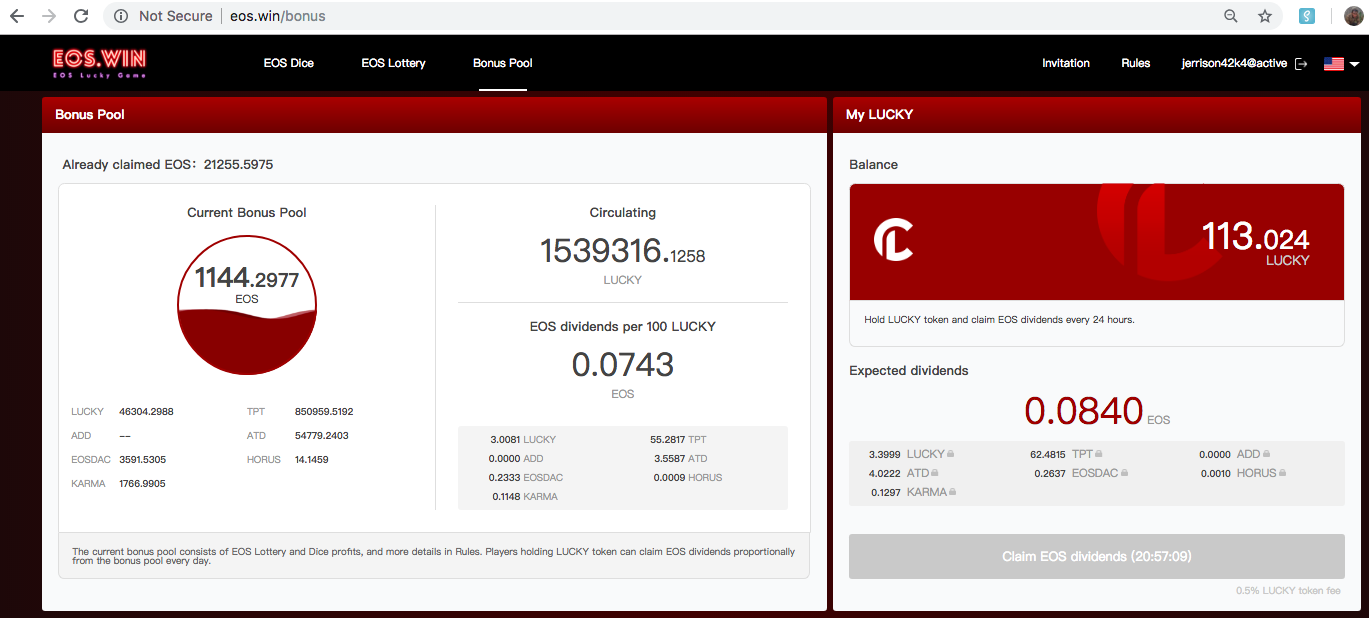
Task: Click HORUS pool value 14.1459
Action: 311,459
